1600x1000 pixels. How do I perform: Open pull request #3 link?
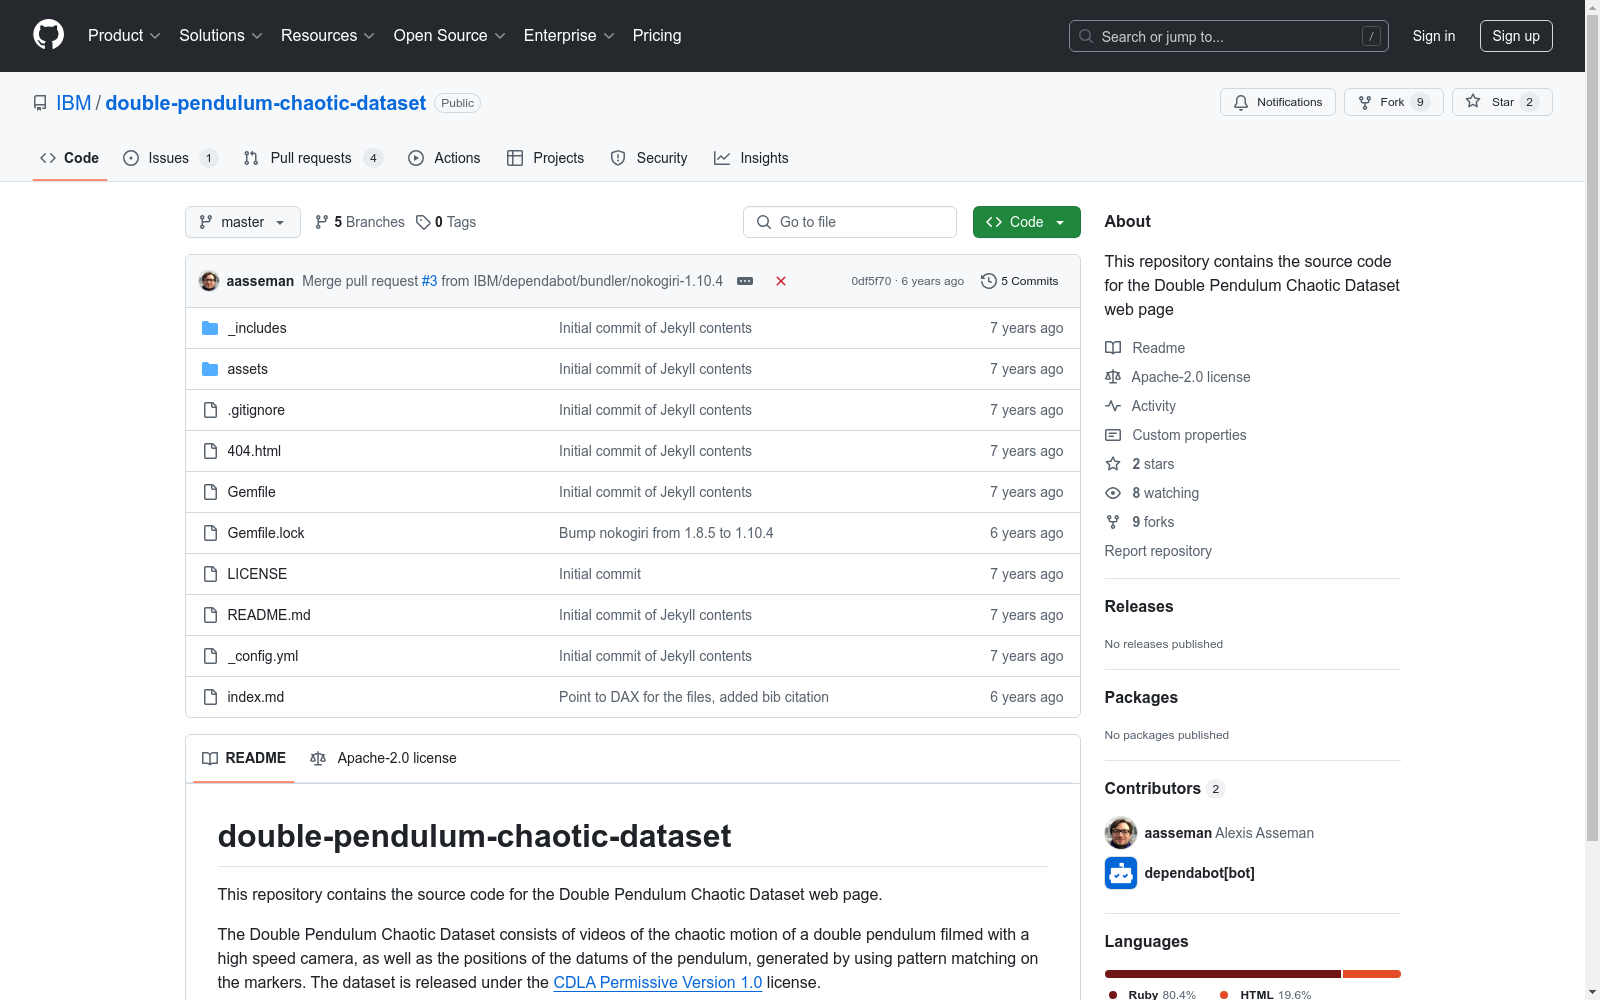(430, 281)
